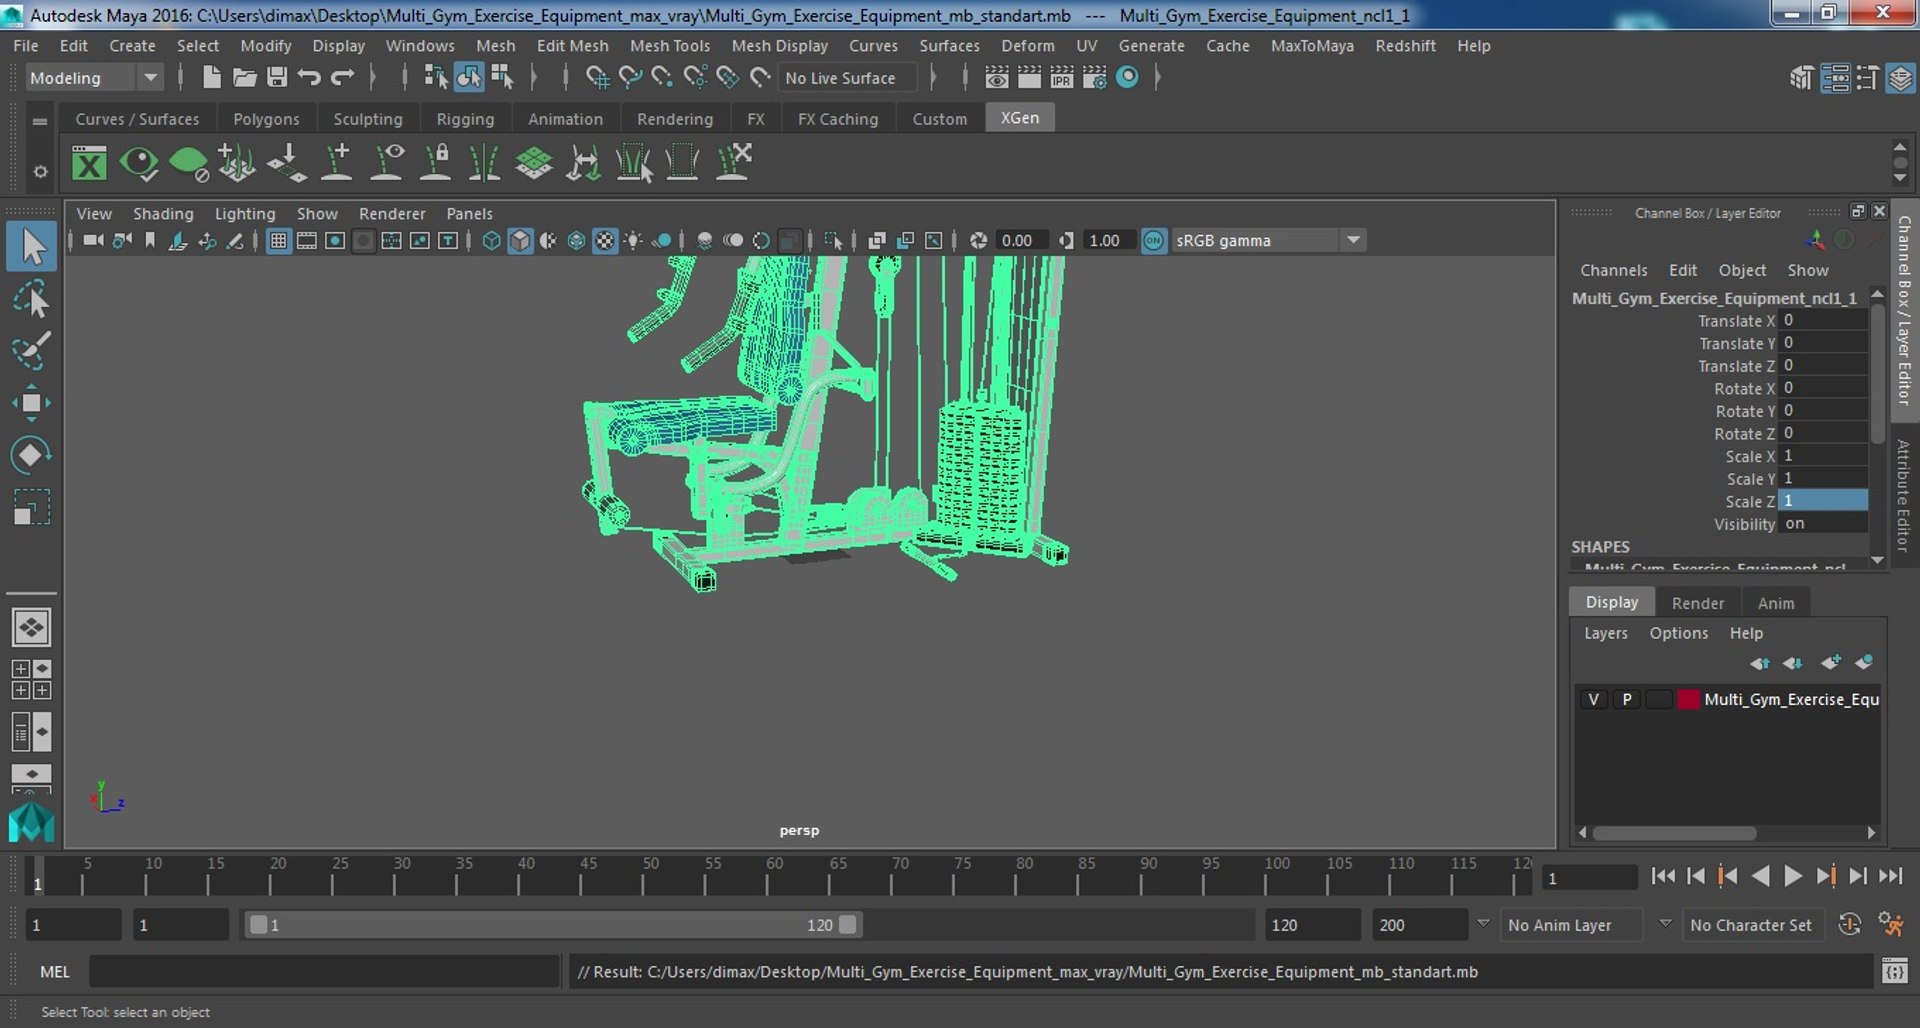Select the Lasso tool in toolbox
Viewport: 1920px width, 1028px height.
(x=31, y=299)
